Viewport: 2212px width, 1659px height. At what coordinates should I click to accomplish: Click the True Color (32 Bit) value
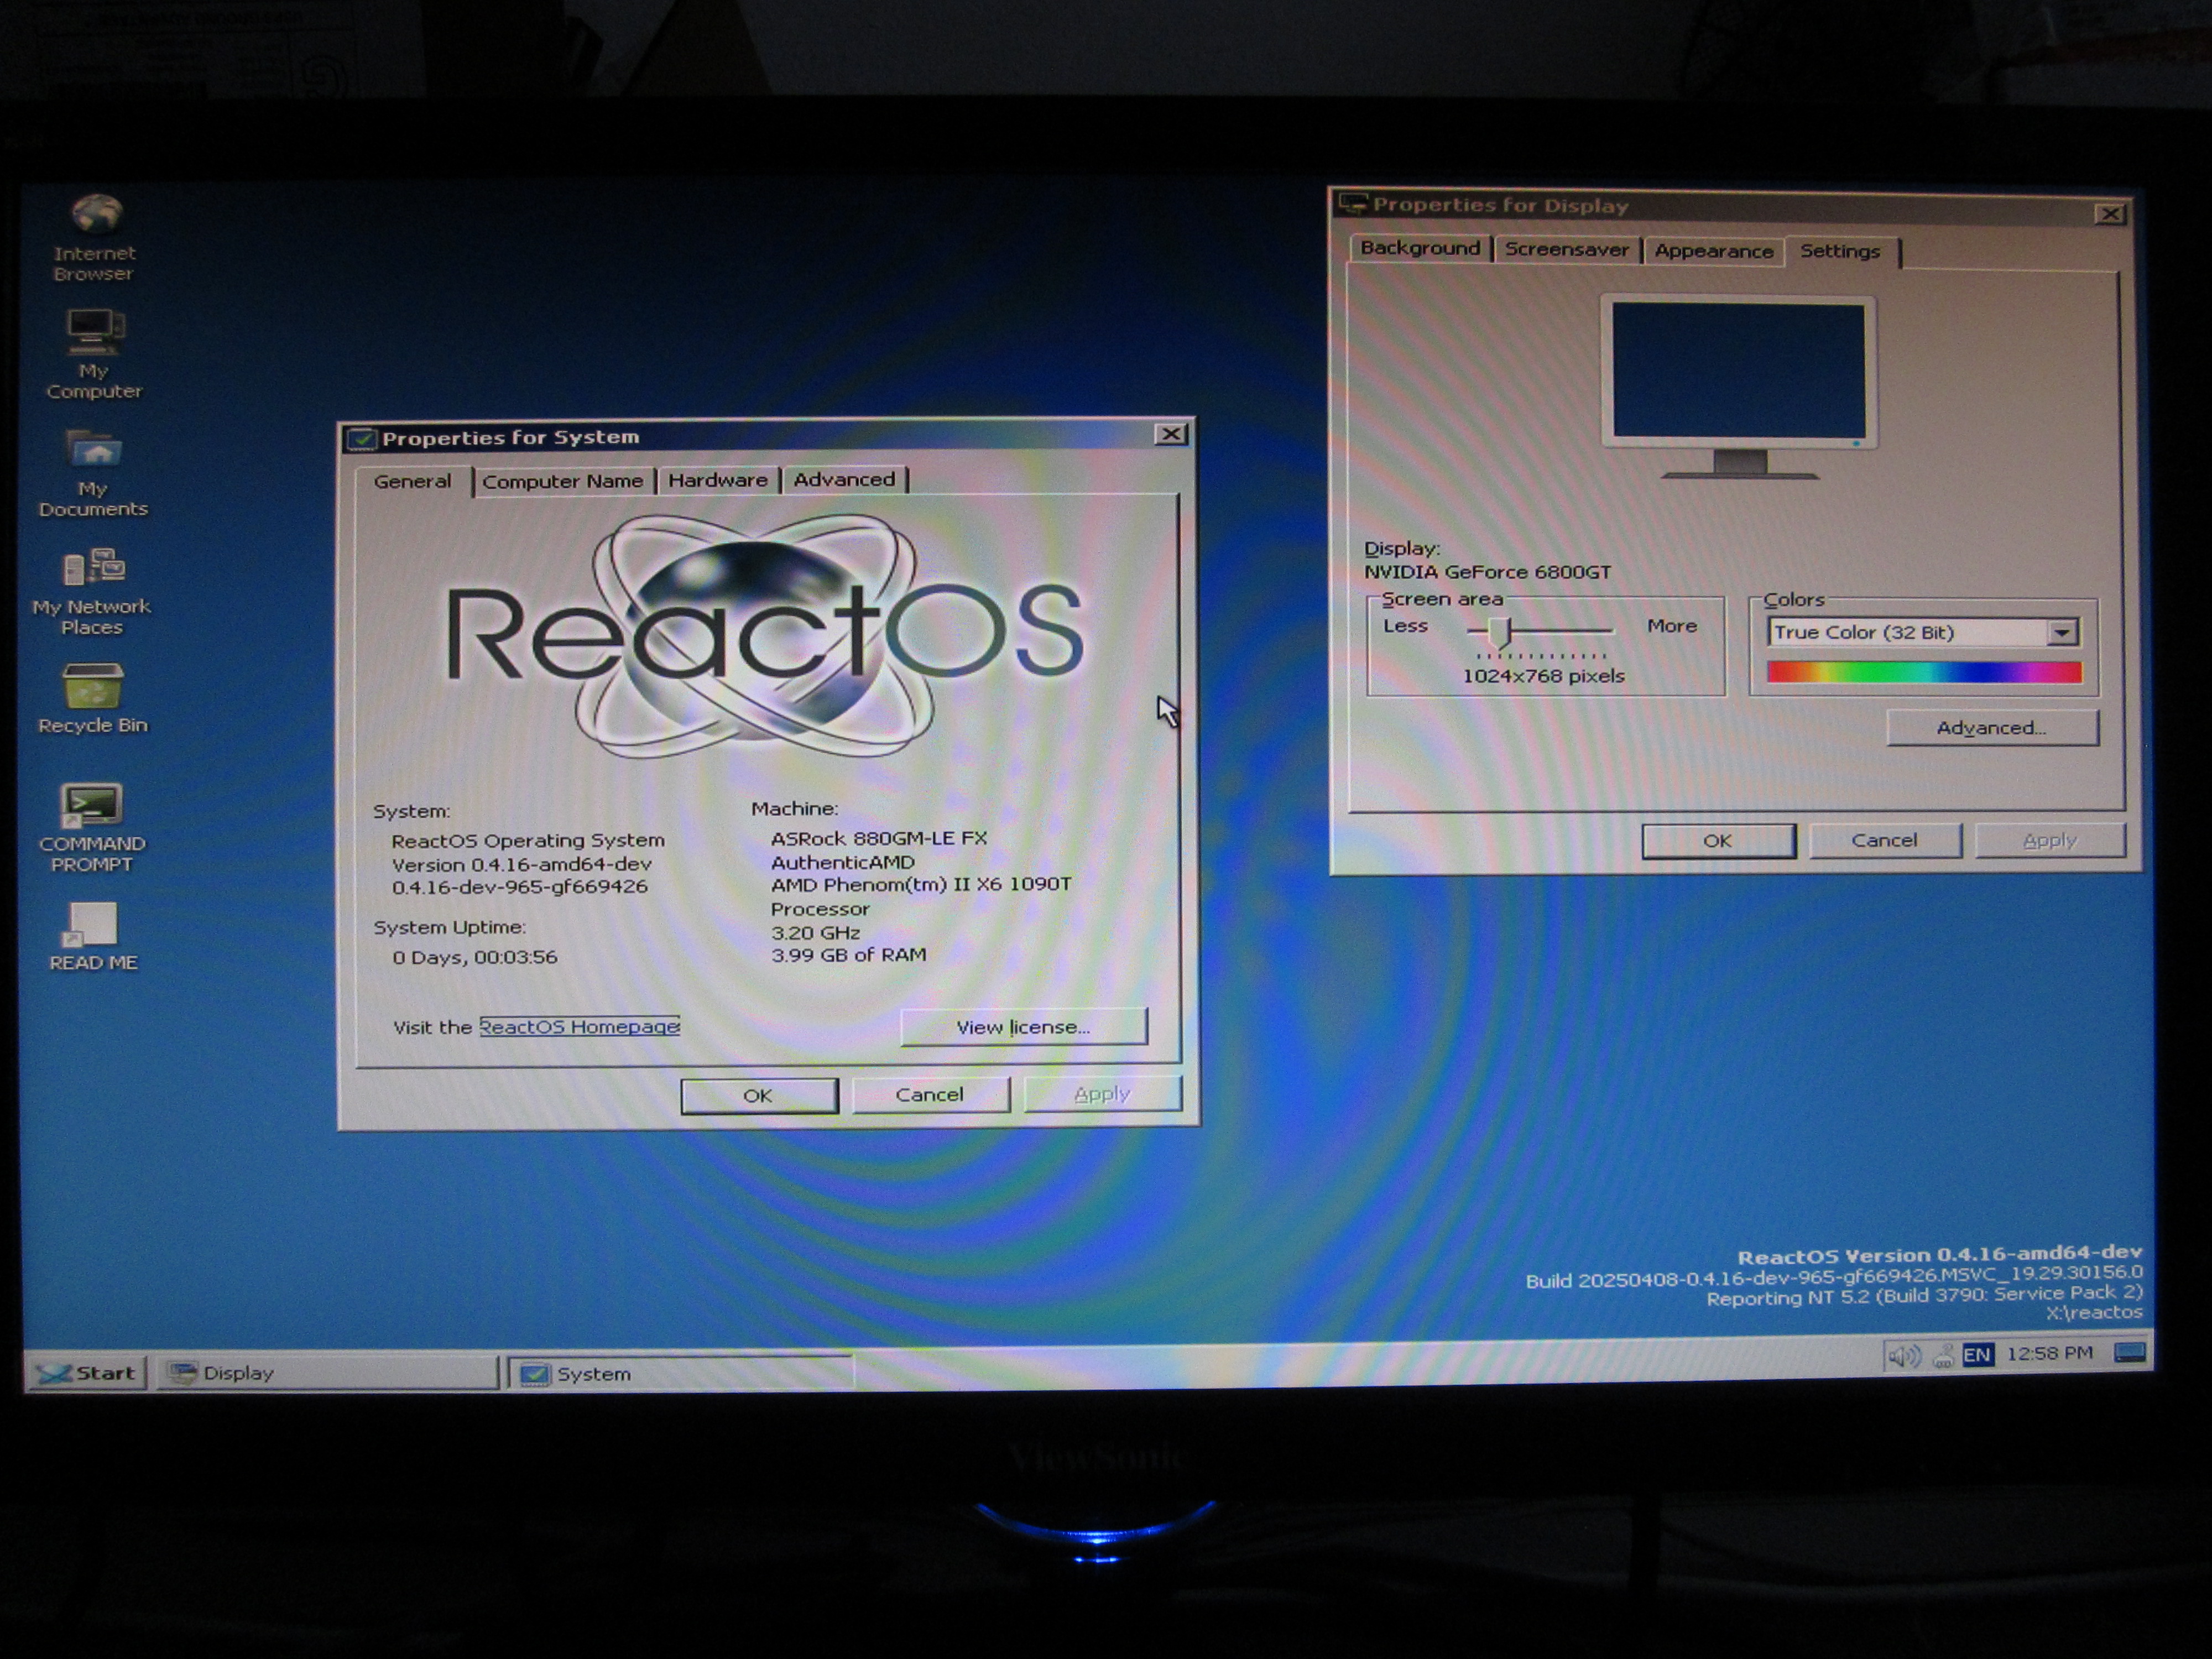click(x=1864, y=632)
